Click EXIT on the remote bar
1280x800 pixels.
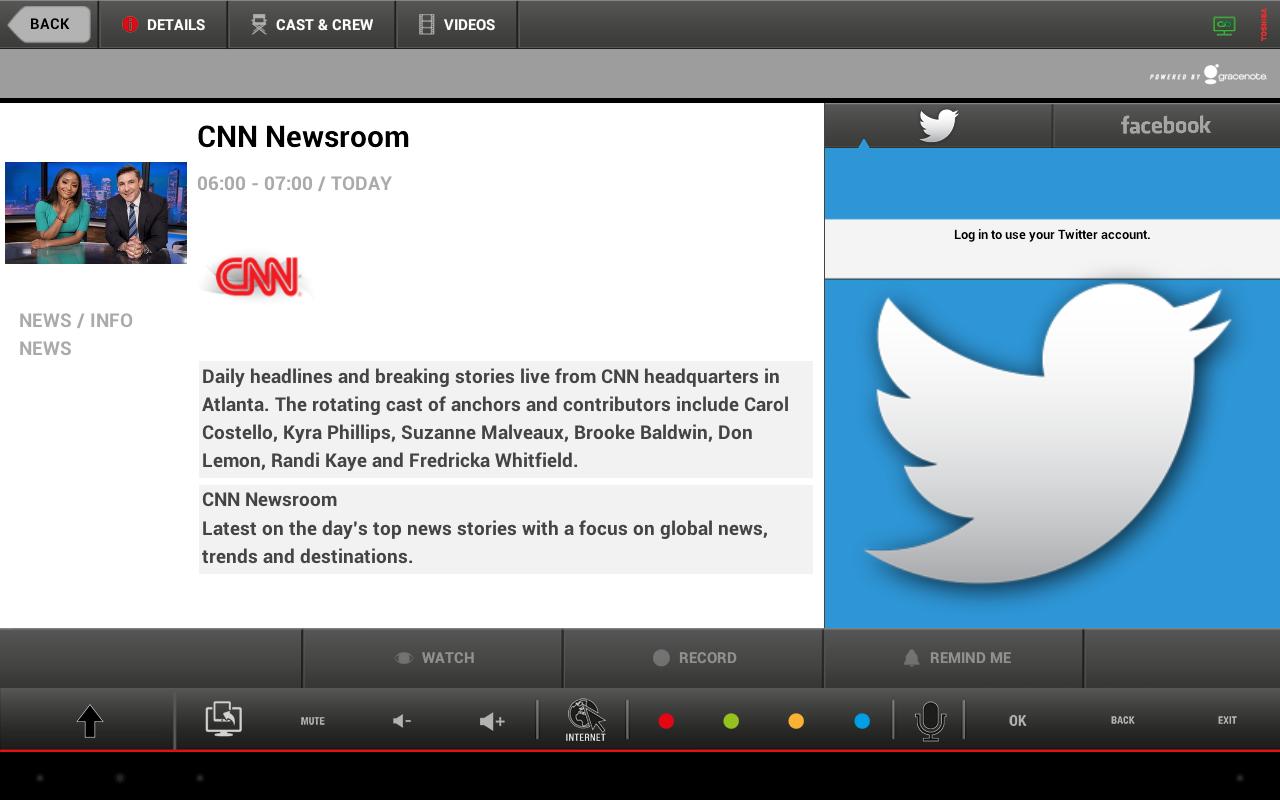click(1227, 720)
